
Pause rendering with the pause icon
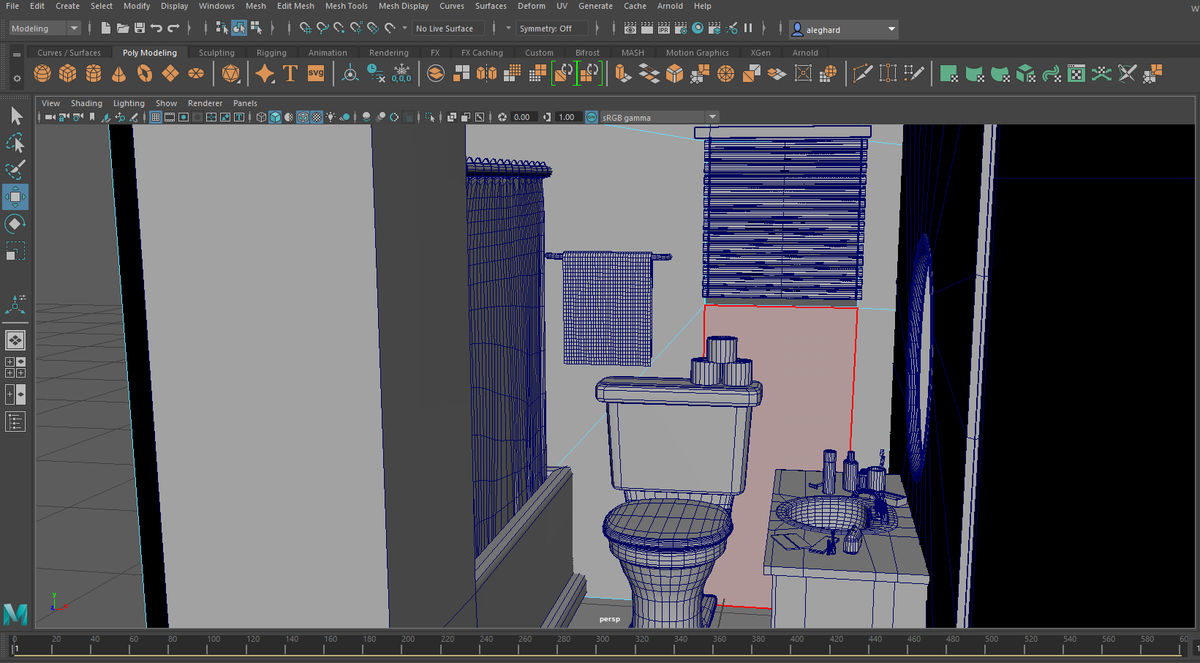[x=749, y=28]
